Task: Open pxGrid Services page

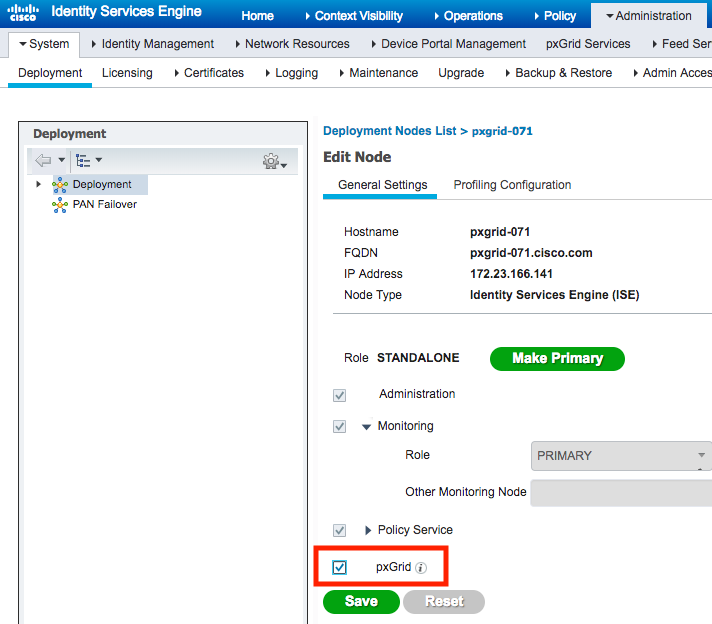Action: 588,44
